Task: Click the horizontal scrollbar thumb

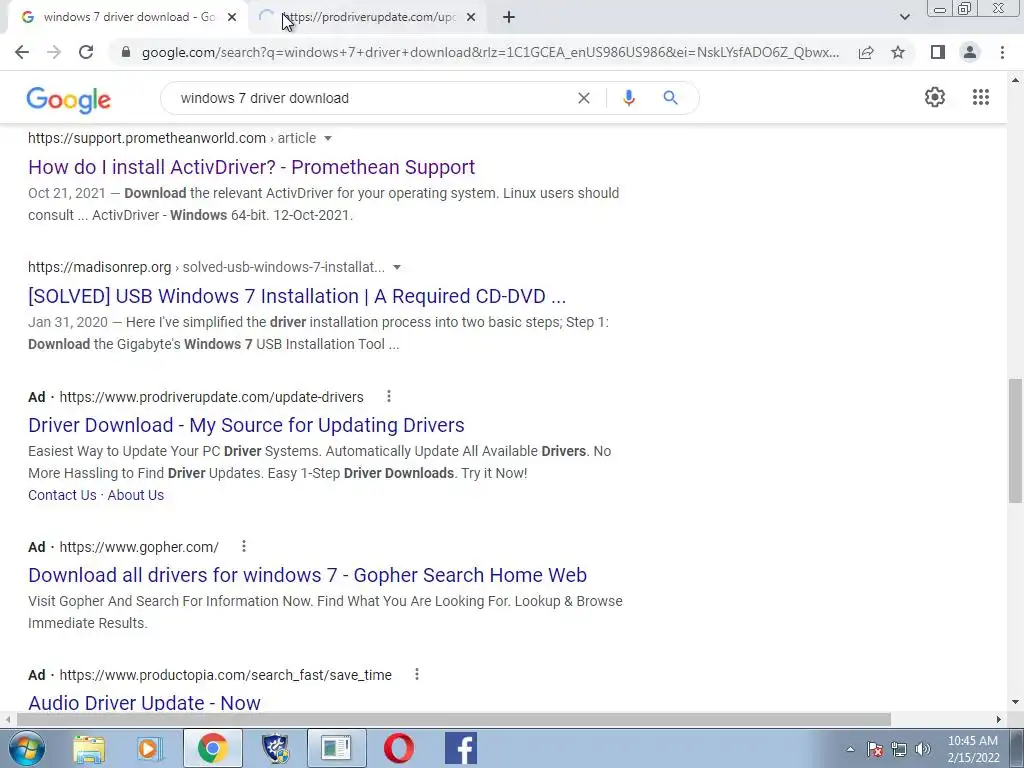Action: (x=454, y=719)
